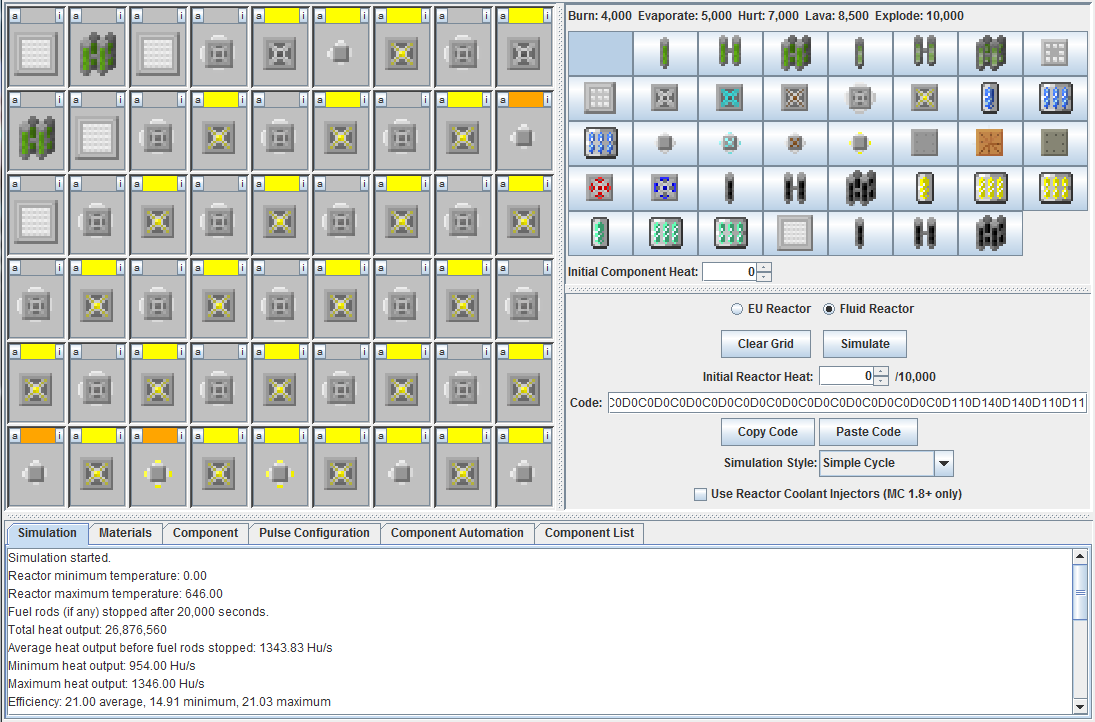The height and width of the screenshot is (722, 1095).
Task: Select the empty eraser slot in component palette
Action: (600, 53)
